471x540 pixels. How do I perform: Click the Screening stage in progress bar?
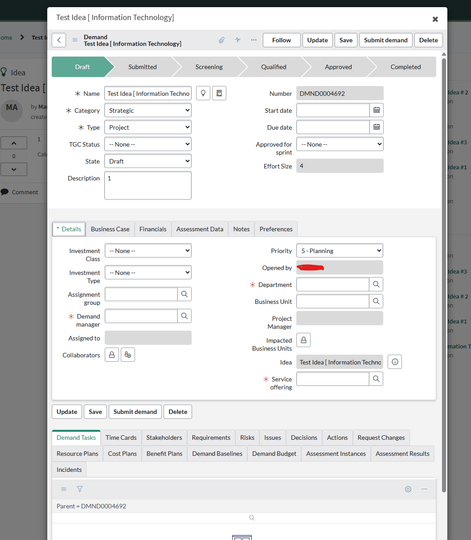[x=209, y=67]
